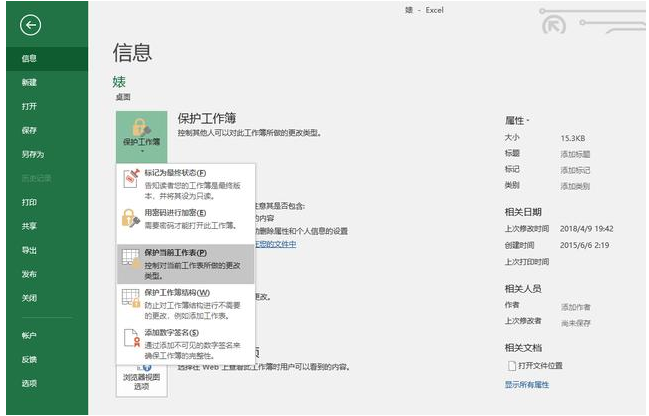Open 发布 in the sidebar
The width and height of the screenshot is (649, 416).
(x=47, y=274)
